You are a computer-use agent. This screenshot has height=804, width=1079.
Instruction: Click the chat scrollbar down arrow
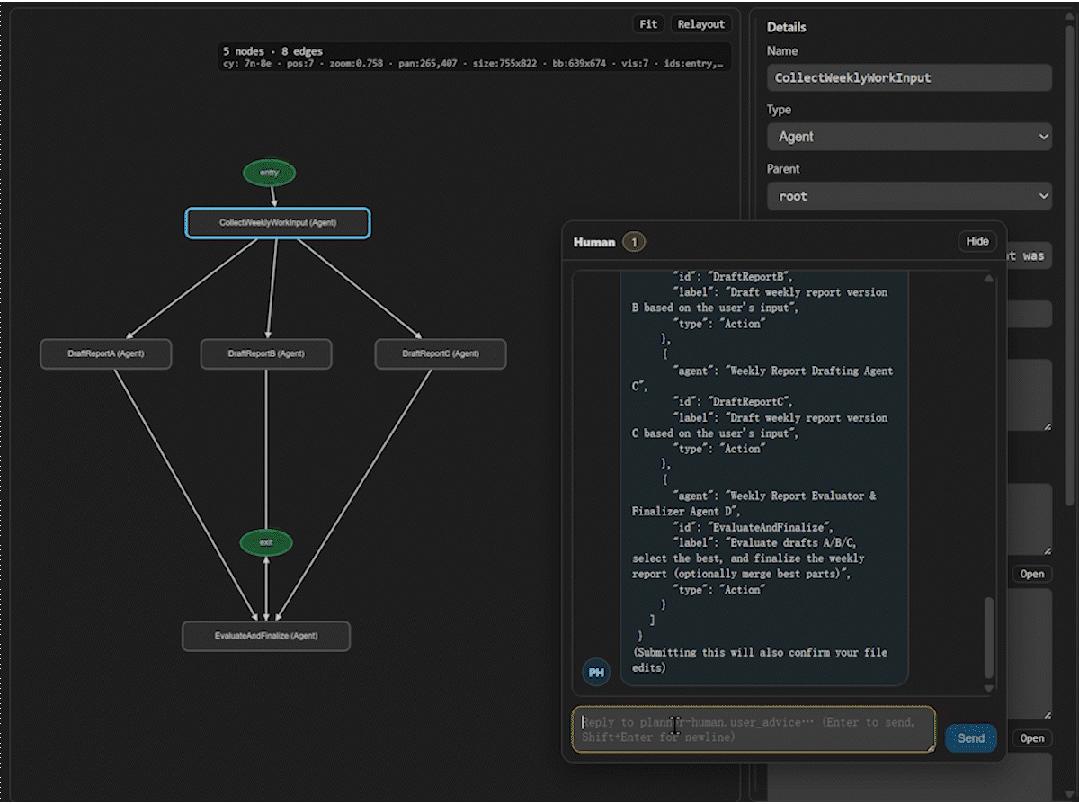pos(989,688)
